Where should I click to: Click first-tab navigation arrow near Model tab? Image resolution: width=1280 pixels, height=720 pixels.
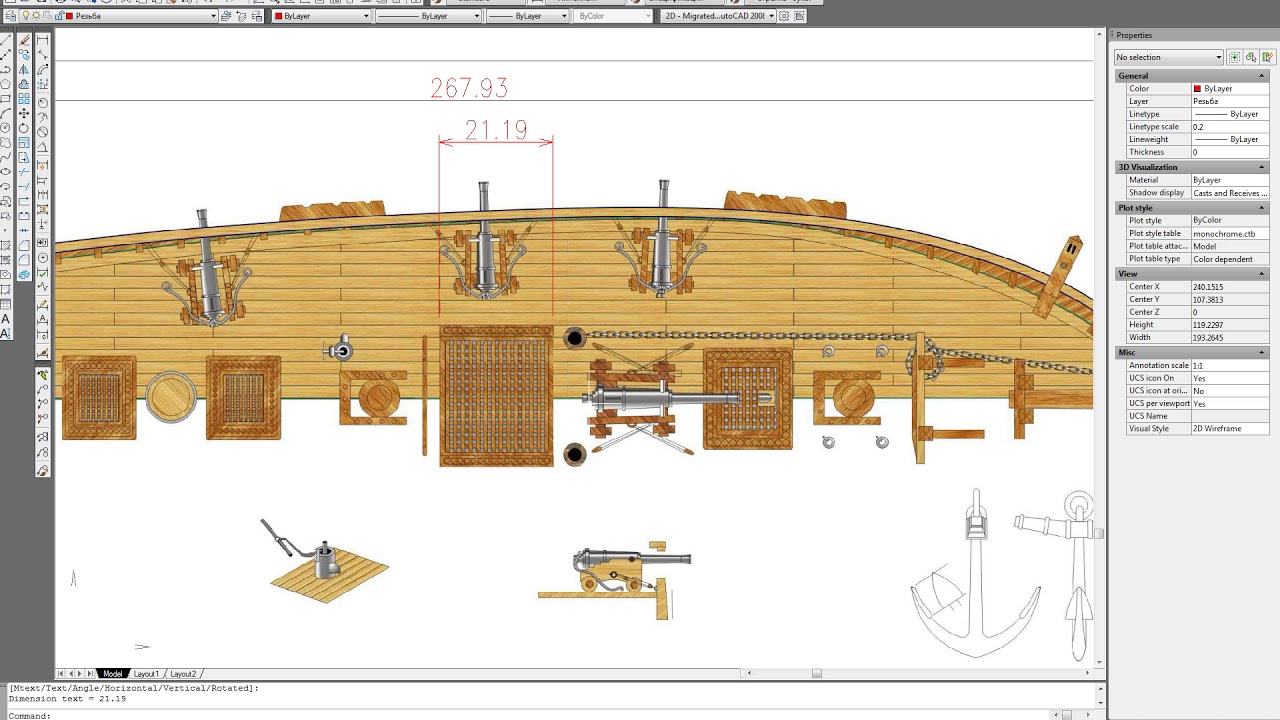pyautogui.click(x=61, y=674)
